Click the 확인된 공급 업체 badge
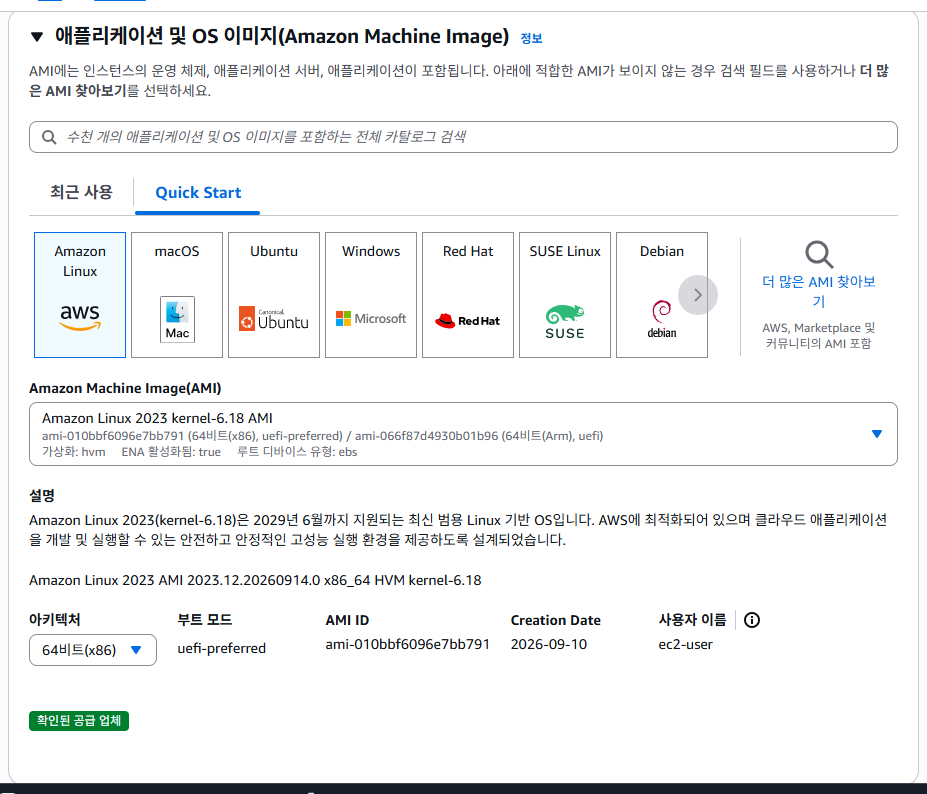Screen dimensions: 927x794 (x=79, y=721)
